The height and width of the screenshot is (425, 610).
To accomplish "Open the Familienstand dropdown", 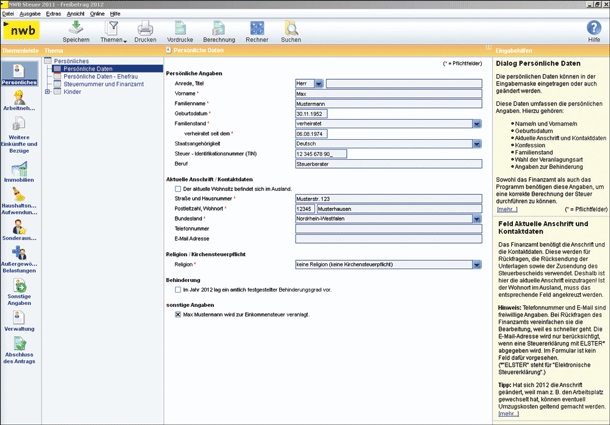I will point(476,123).
